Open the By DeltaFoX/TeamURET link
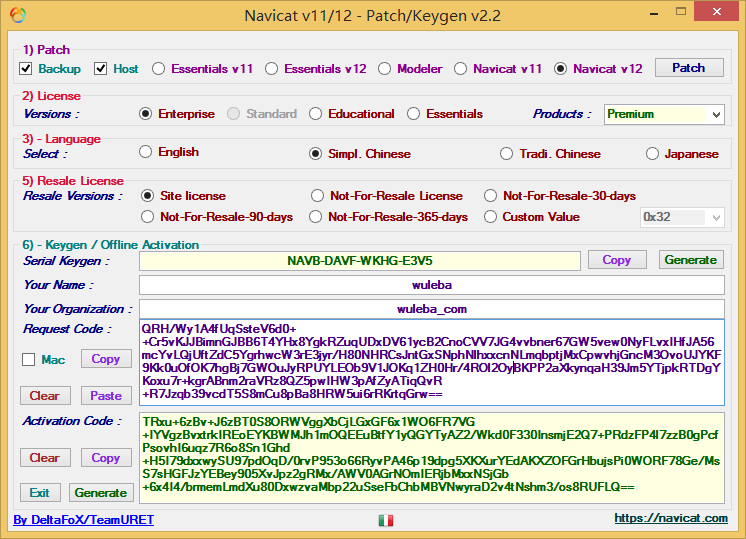 click(x=84, y=519)
